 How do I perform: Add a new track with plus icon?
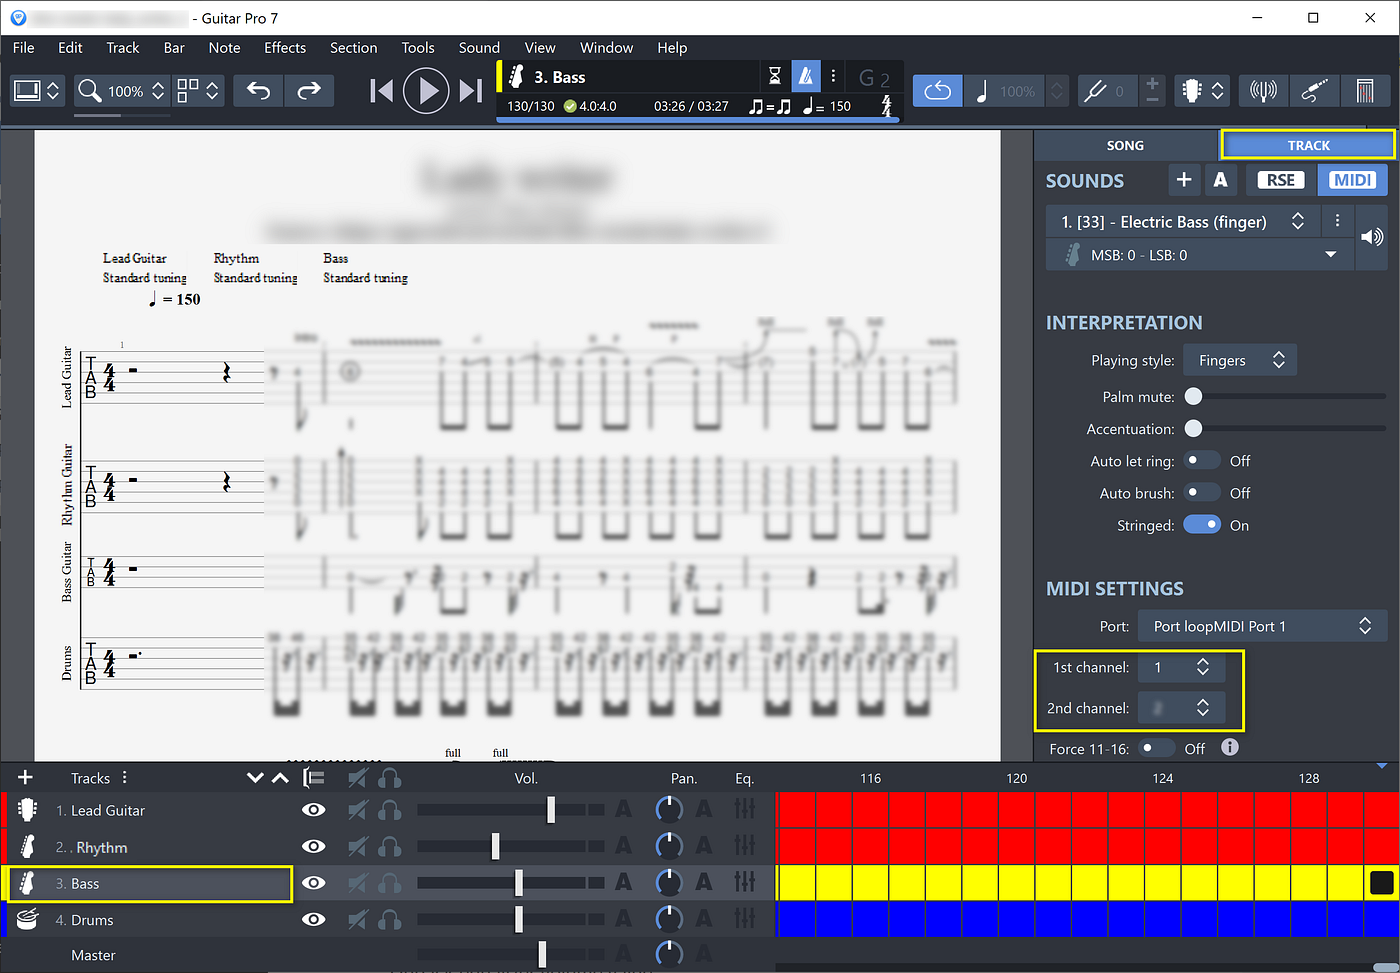pyautogui.click(x=25, y=777)
